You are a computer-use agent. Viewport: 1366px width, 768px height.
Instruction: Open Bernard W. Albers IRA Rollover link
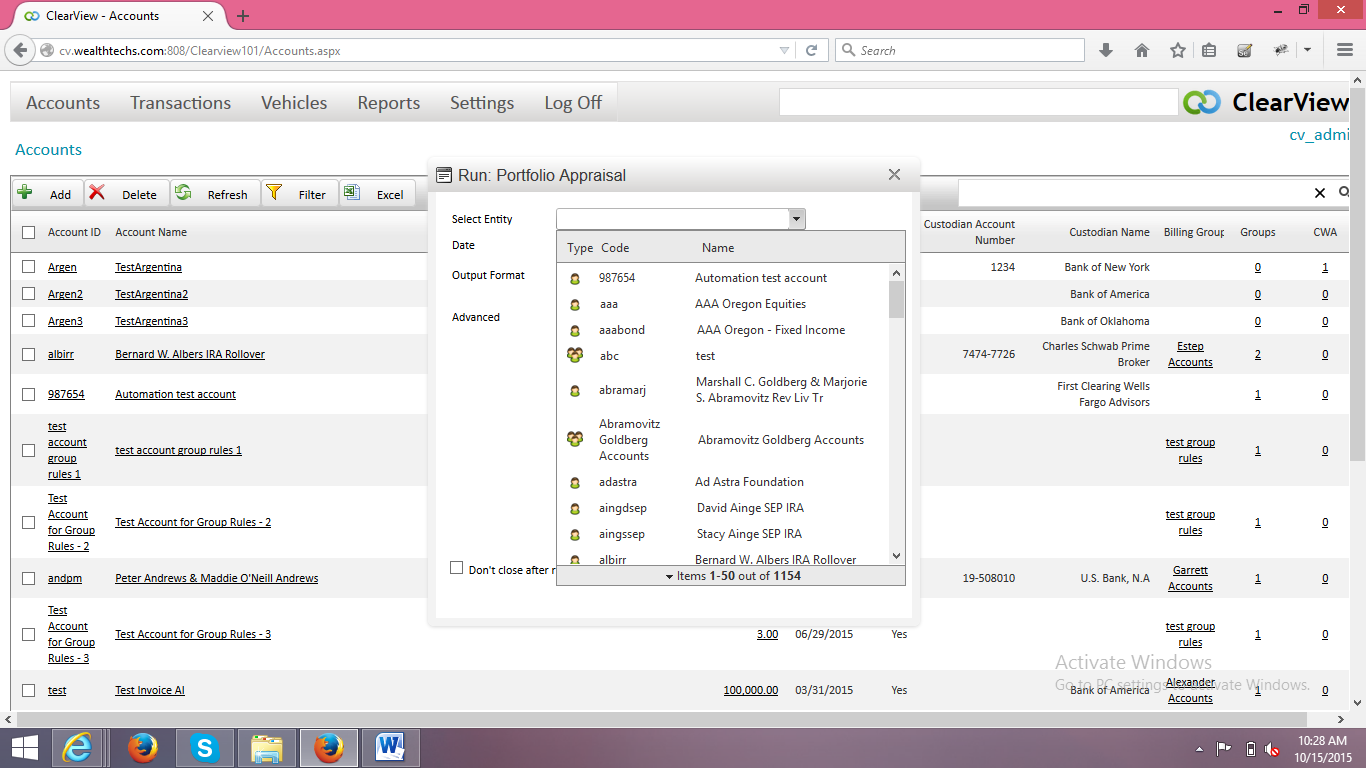coord(190,354)
